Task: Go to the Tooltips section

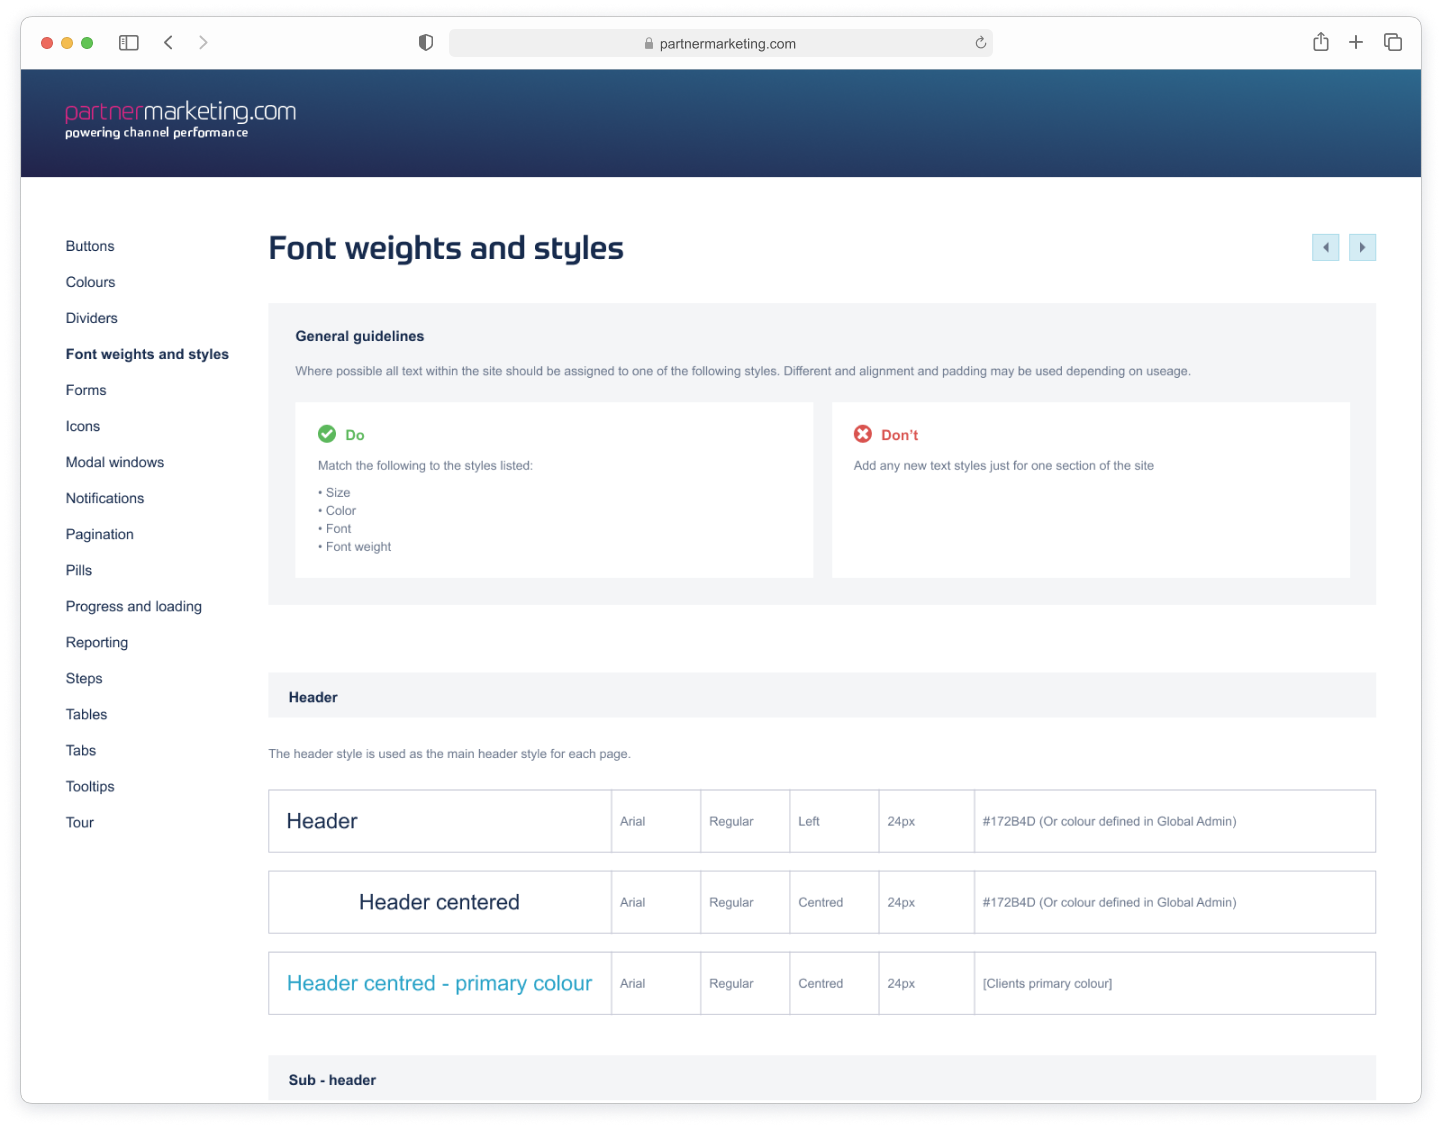Action: 90,786
